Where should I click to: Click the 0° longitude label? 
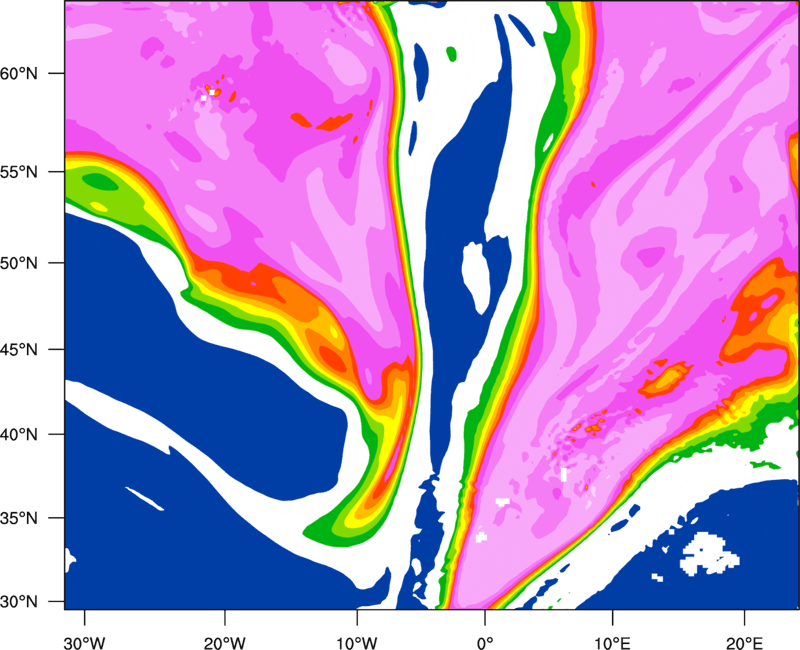tap(485, 643)
